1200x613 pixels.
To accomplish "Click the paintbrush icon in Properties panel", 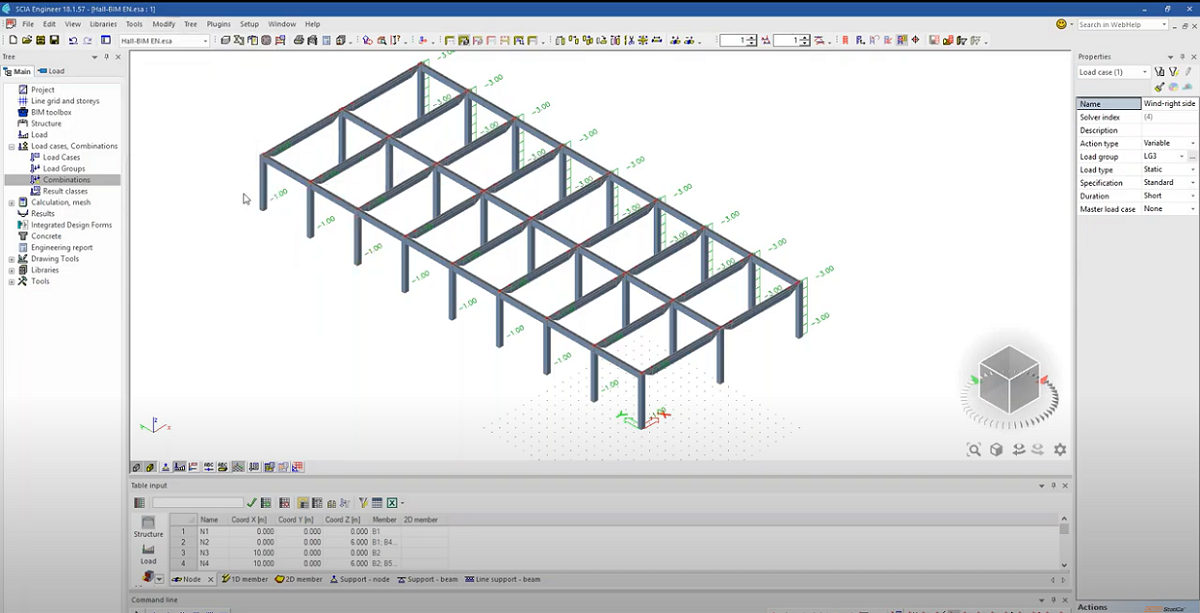I will point(1159,87).
